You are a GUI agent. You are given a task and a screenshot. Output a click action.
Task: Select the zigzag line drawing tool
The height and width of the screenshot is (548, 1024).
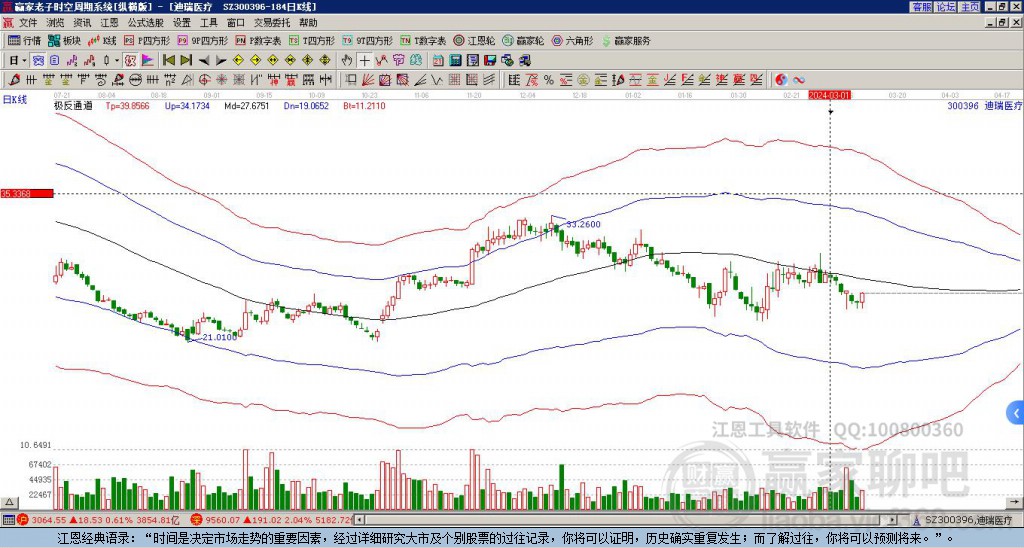(x=436, y=80)
